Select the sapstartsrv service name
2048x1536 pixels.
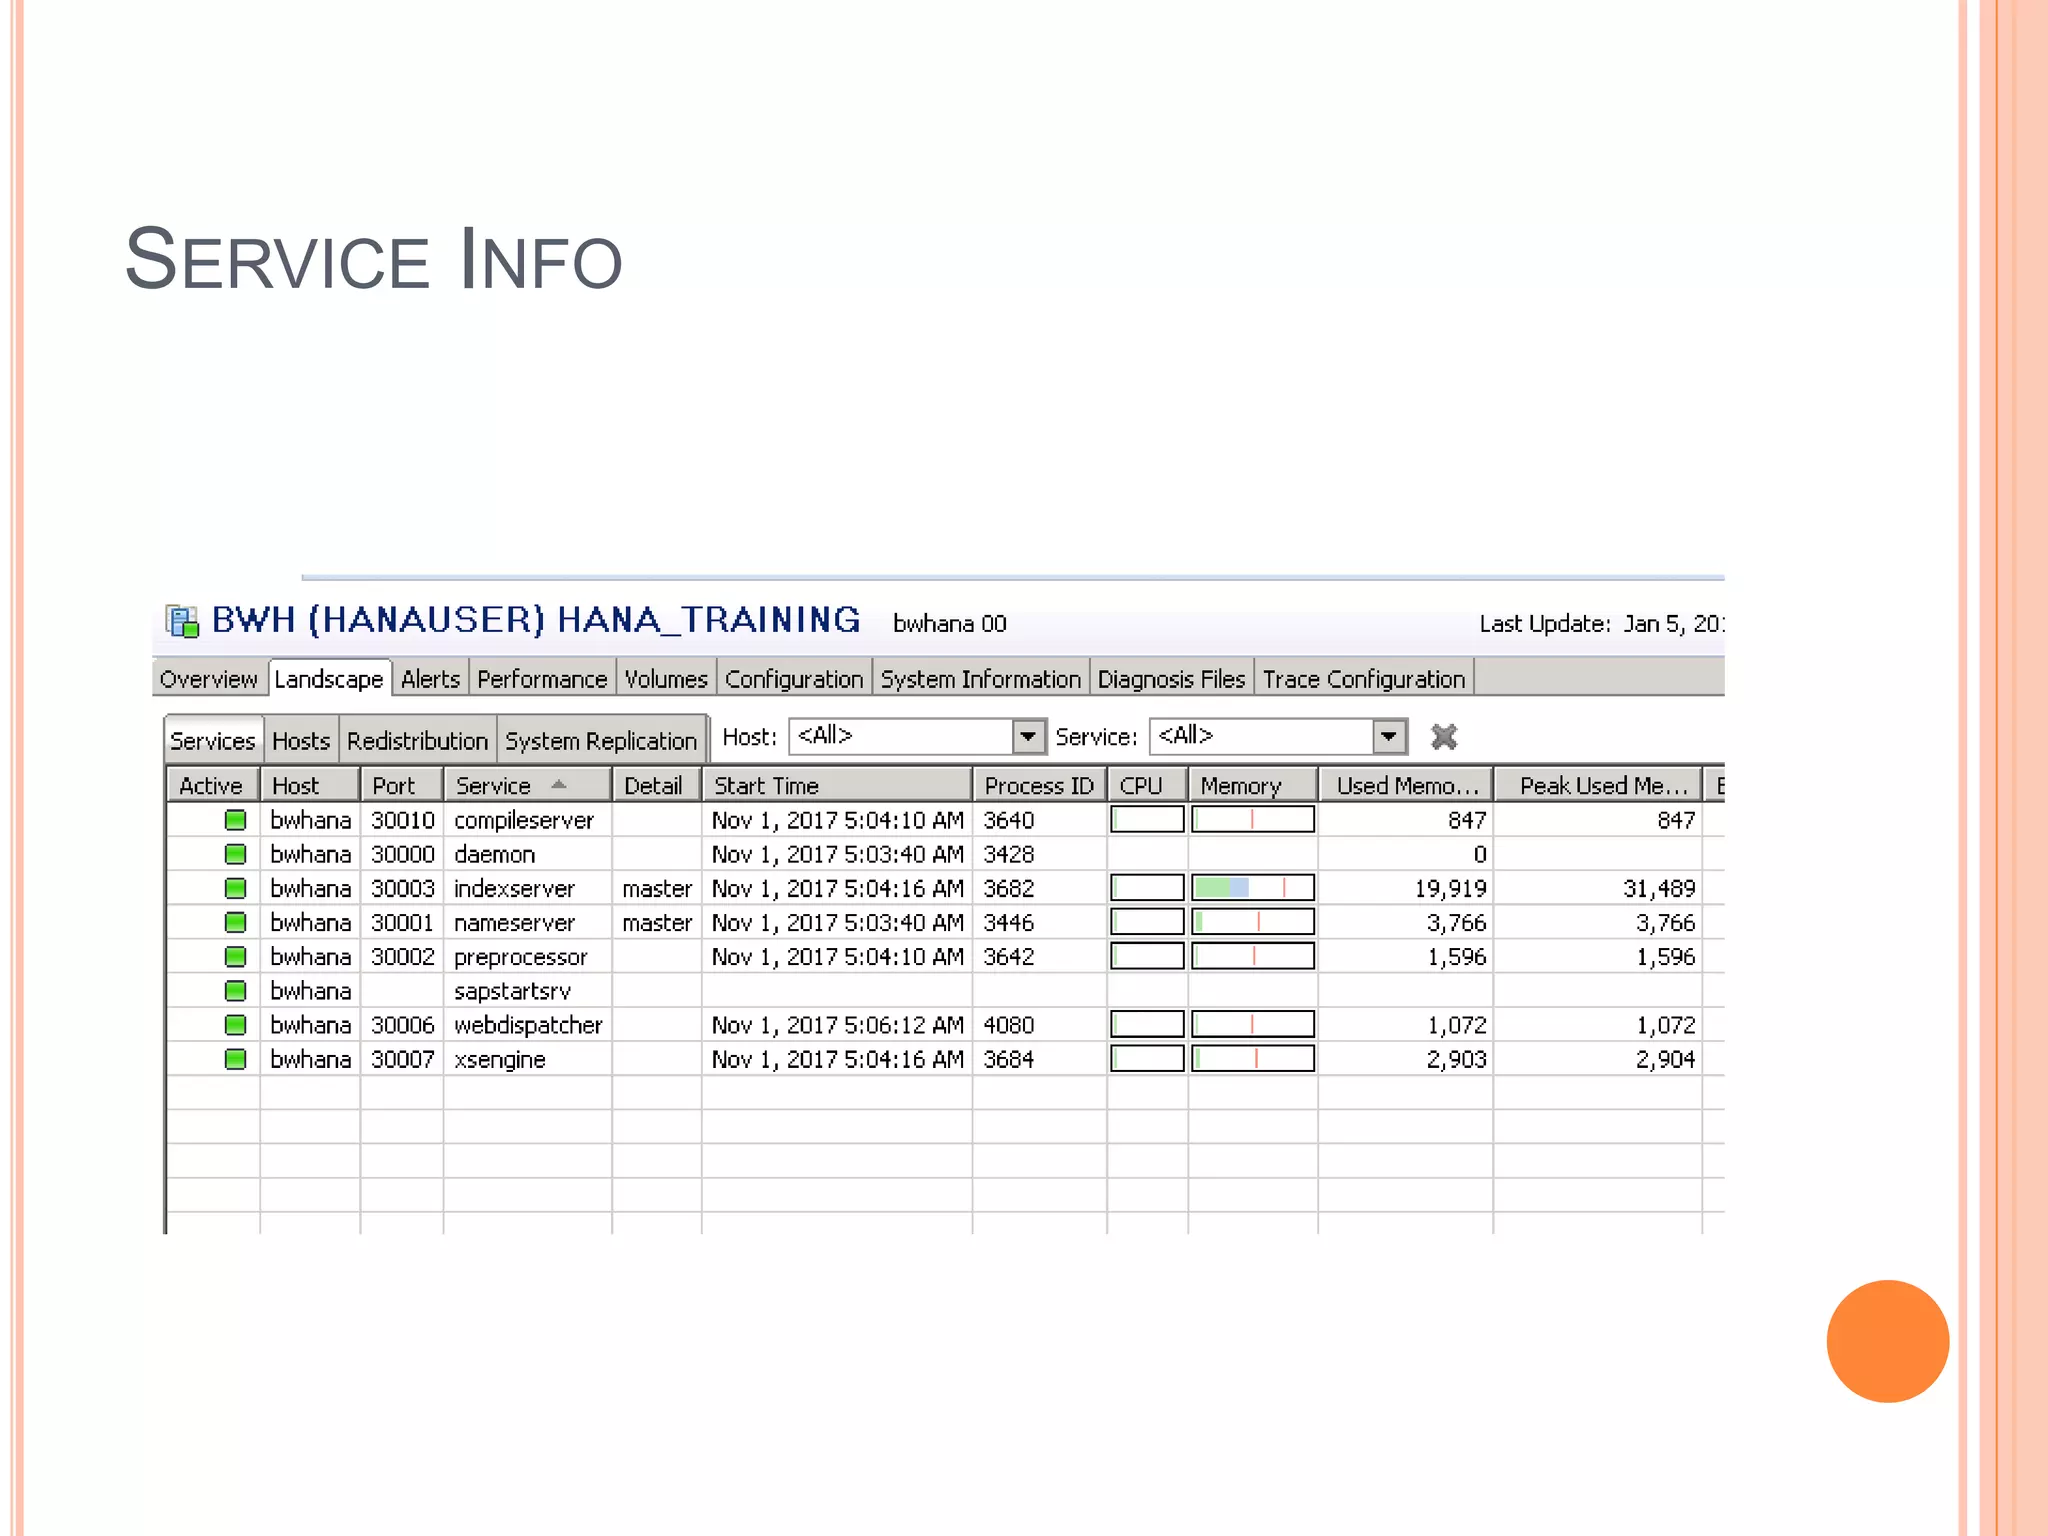coord(512,991)
